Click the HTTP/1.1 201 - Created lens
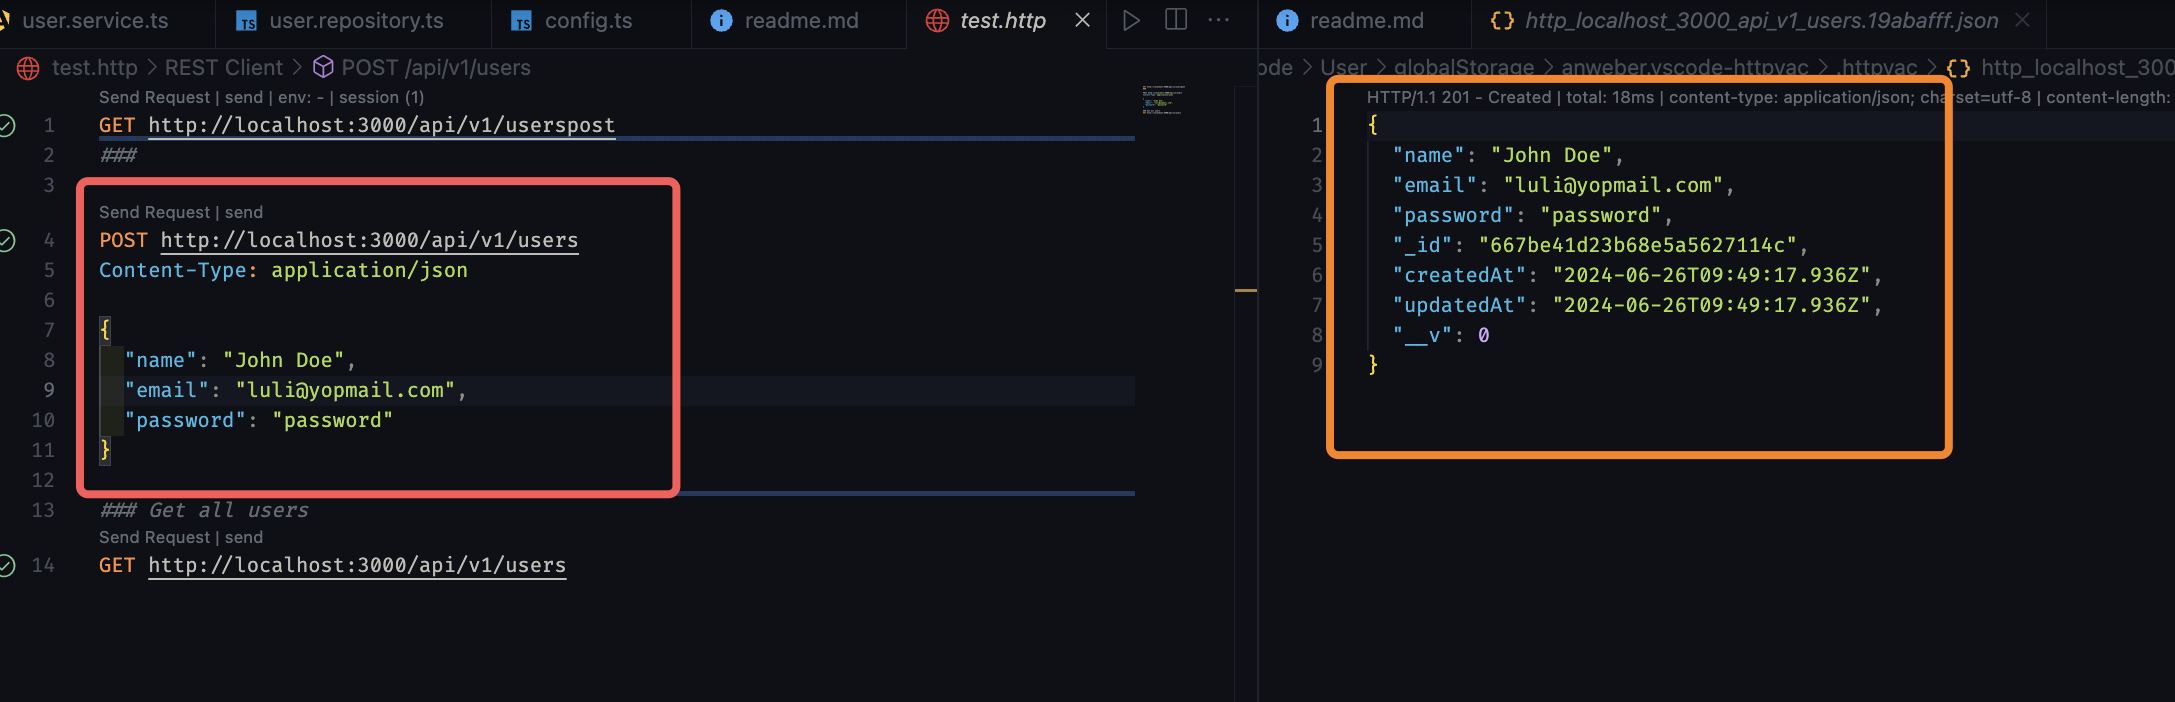 (x=1459, y=97)
